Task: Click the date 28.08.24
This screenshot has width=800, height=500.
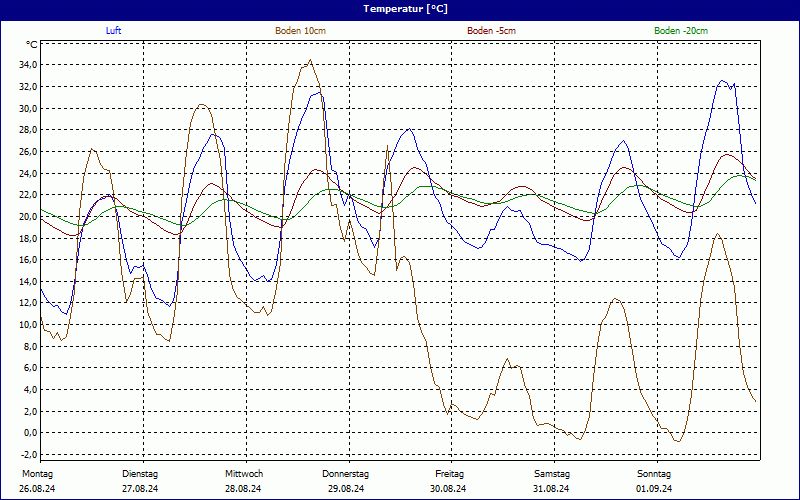Action: coord(243,489)
